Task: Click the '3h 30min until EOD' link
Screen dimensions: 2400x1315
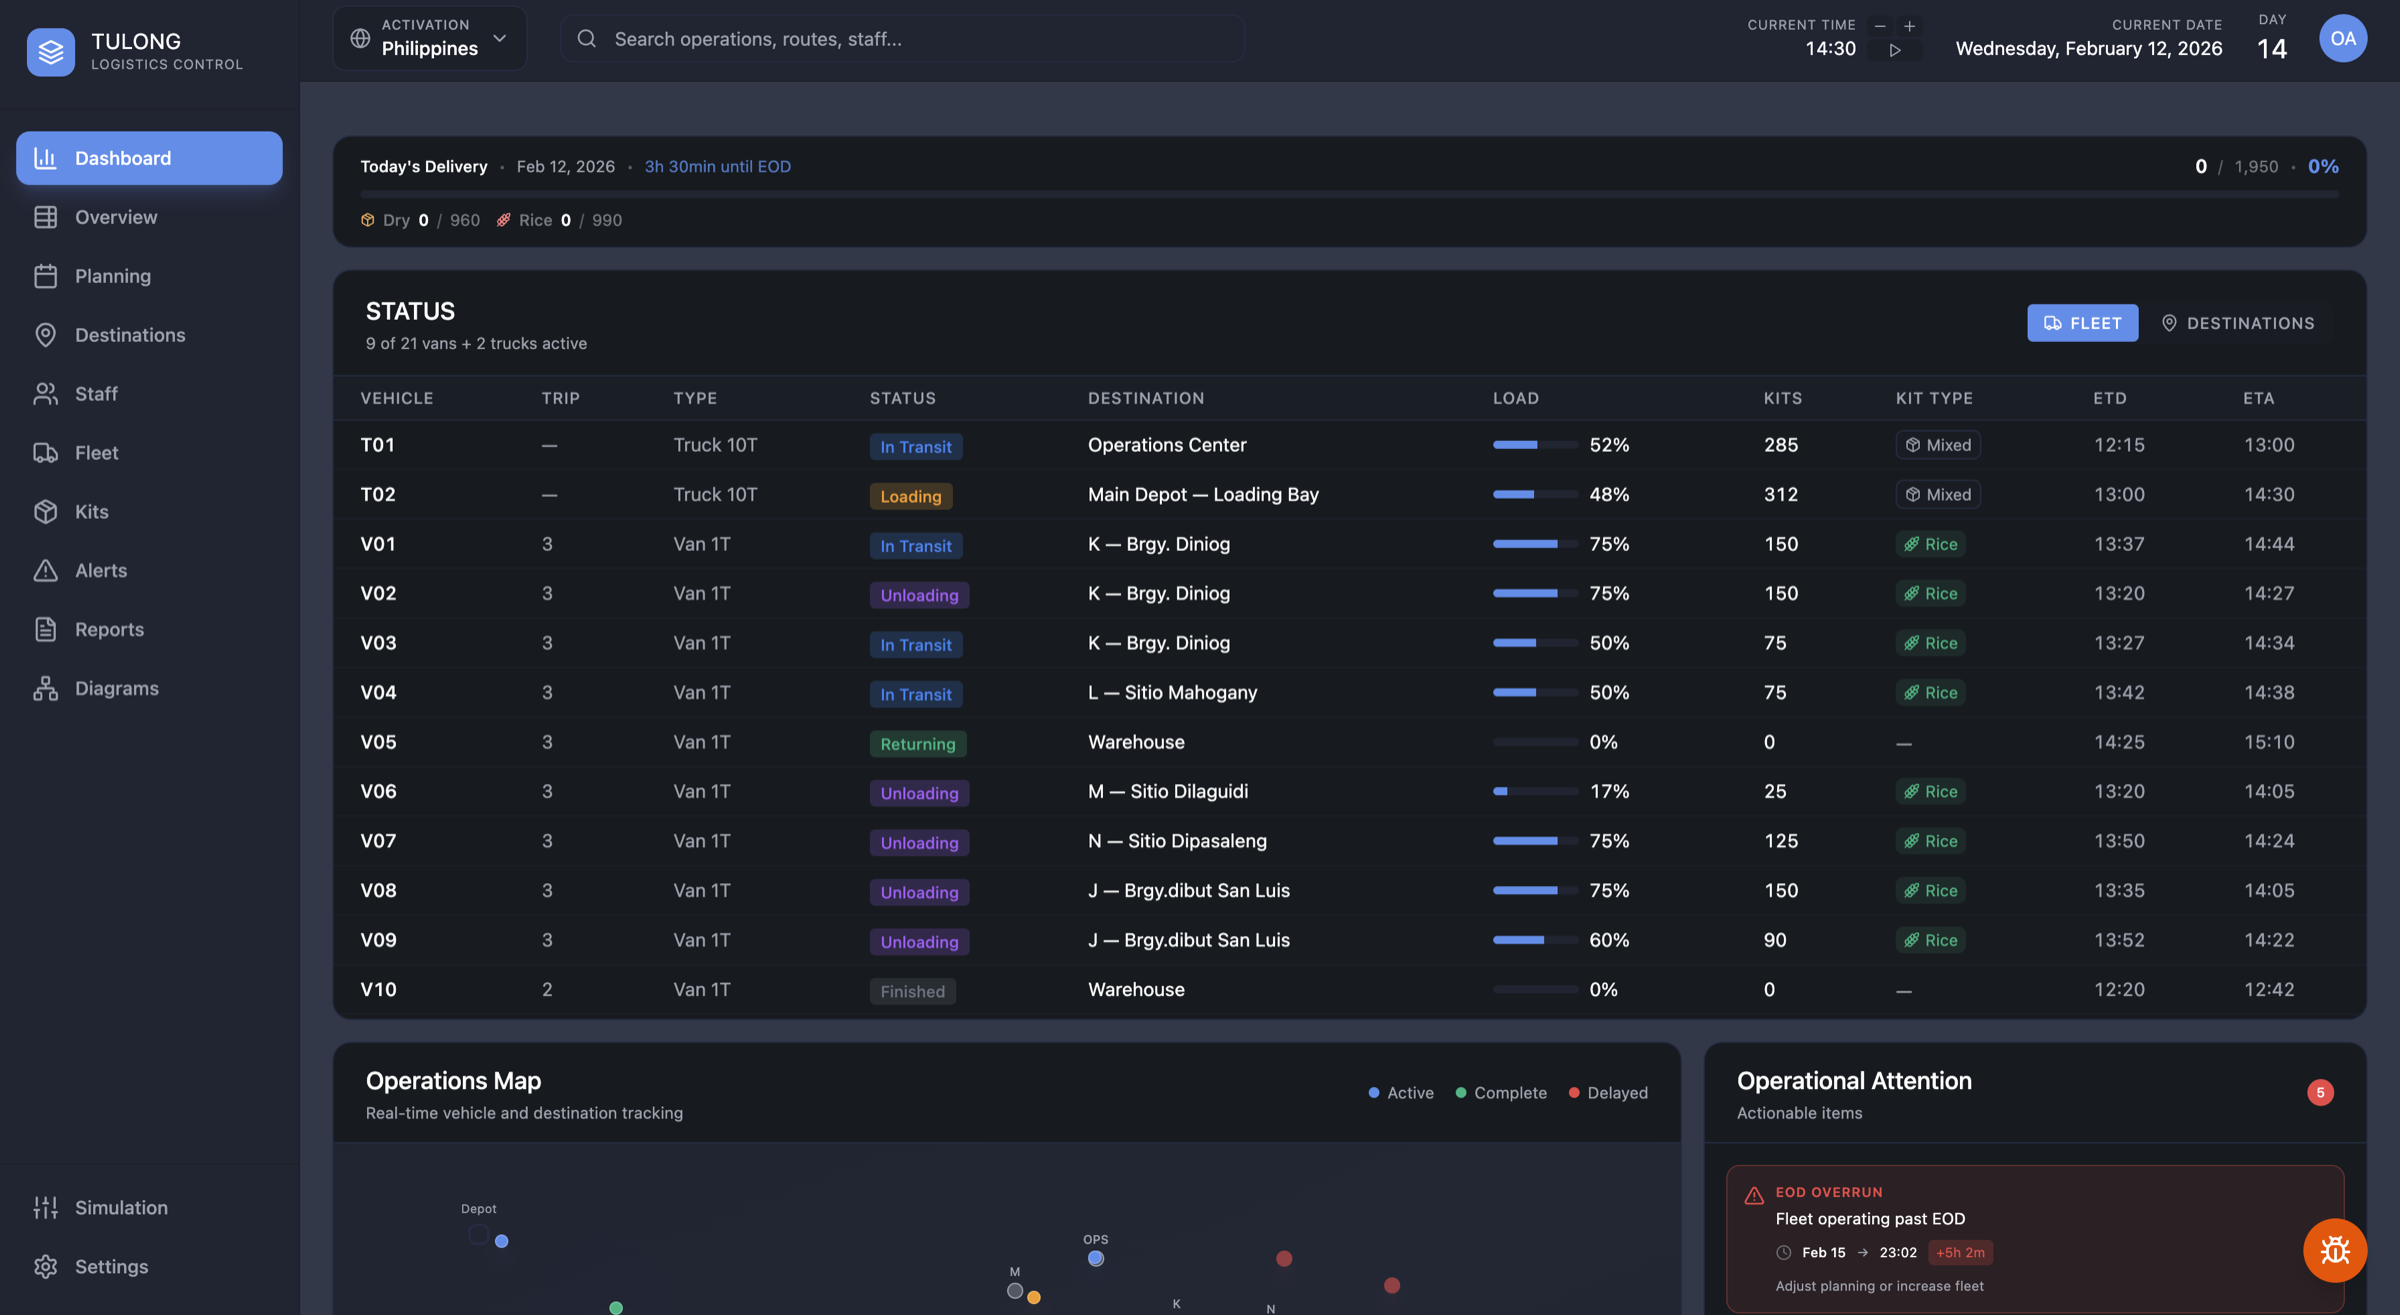Action: (x=717, y=166)
